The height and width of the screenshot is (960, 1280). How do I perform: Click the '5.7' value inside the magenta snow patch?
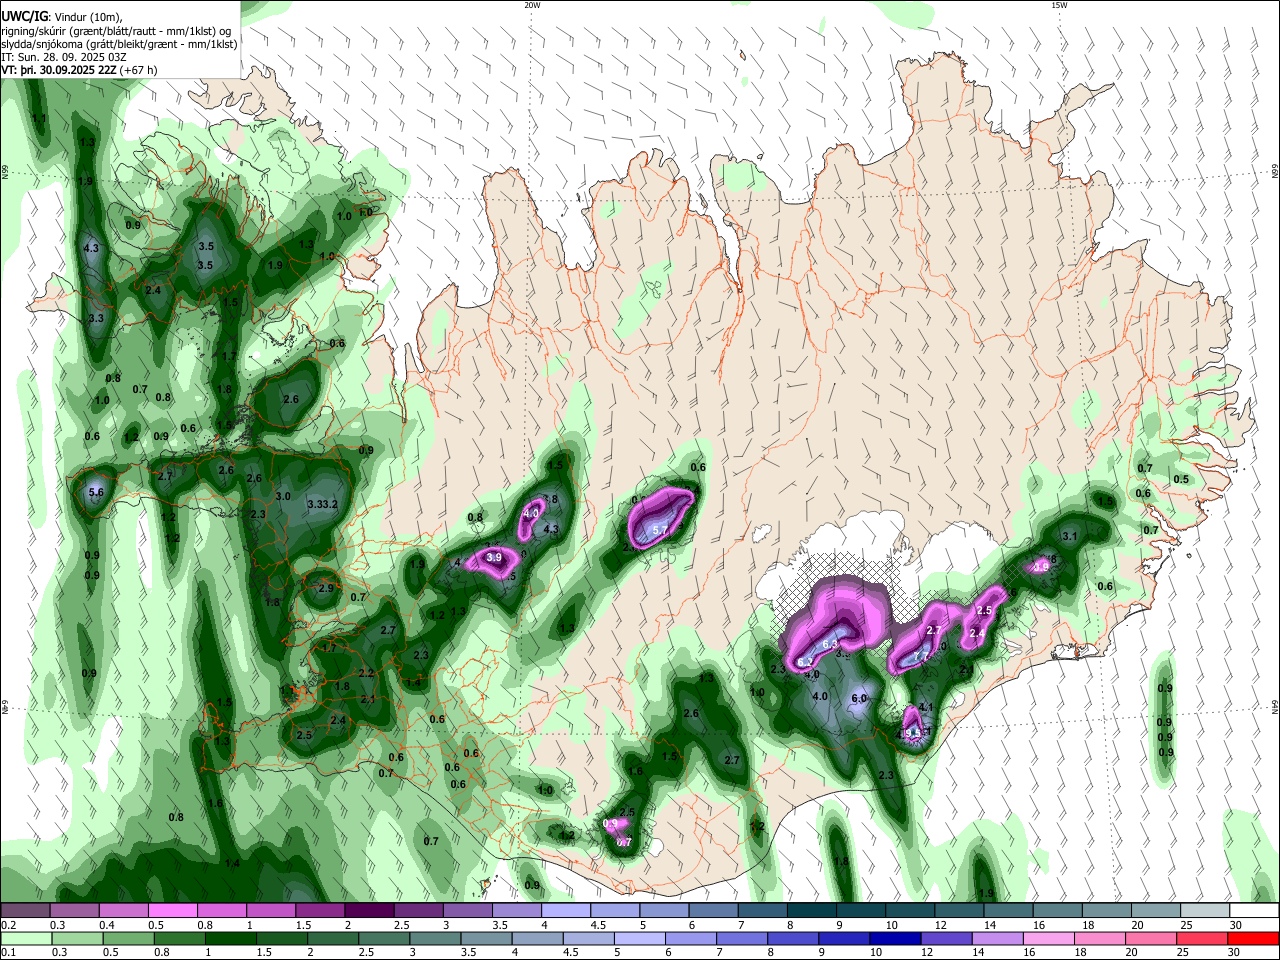pos(660,529)
